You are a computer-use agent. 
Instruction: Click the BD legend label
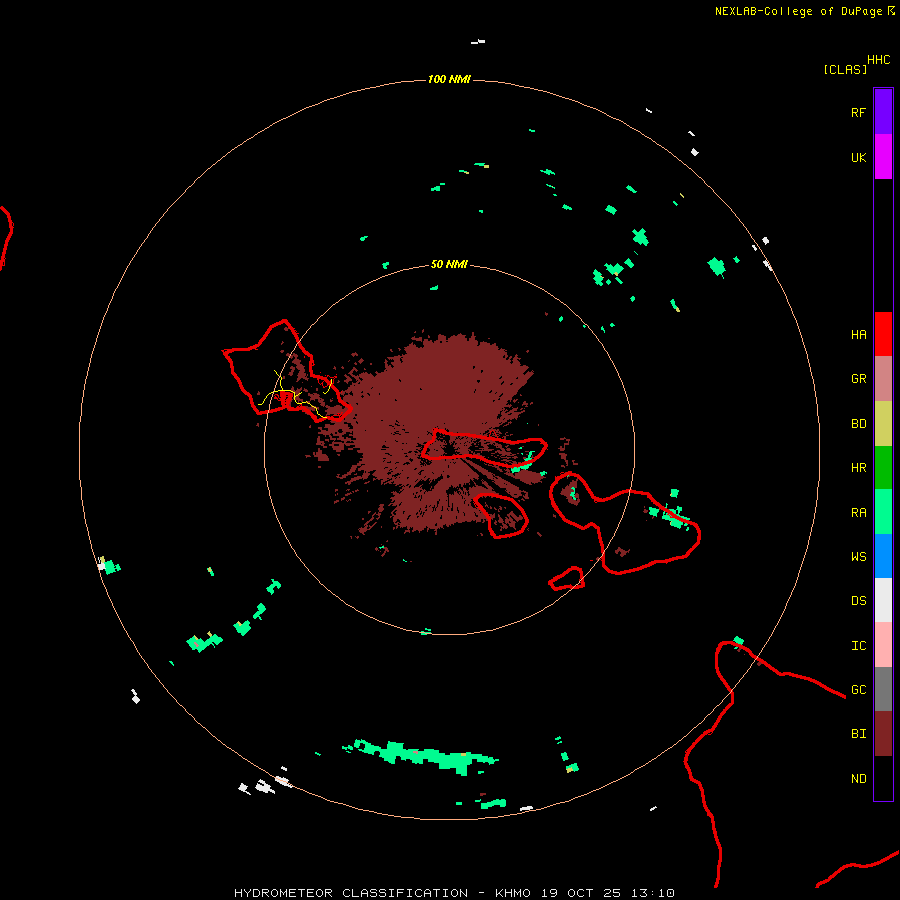point(858,424)
